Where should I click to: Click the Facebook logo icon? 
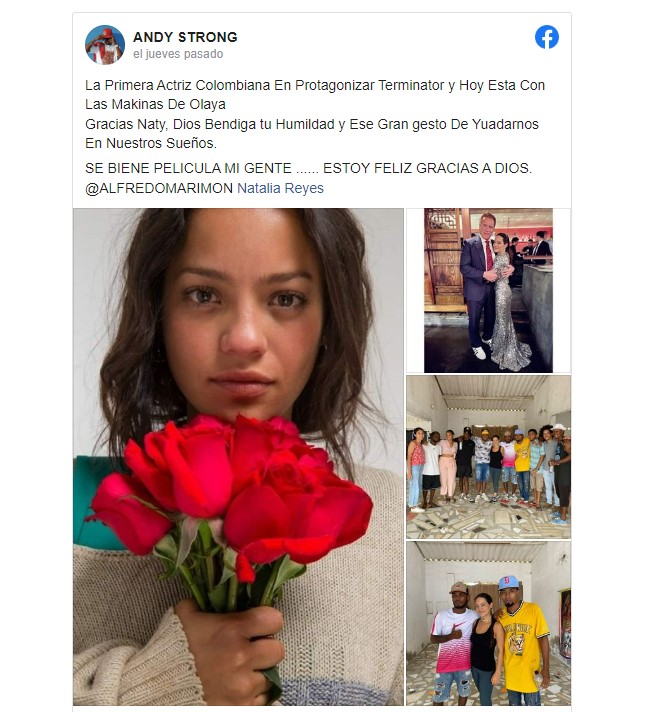coord(547,37)
